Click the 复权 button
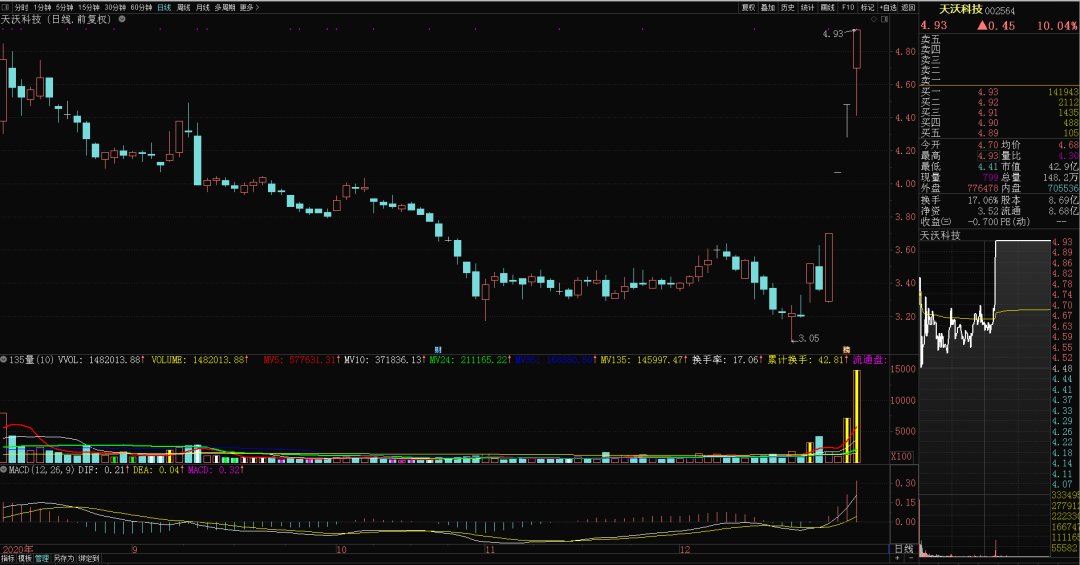The height and width of the screenshot is (565, 1080). pyautogui.click(x=748, y=8)
